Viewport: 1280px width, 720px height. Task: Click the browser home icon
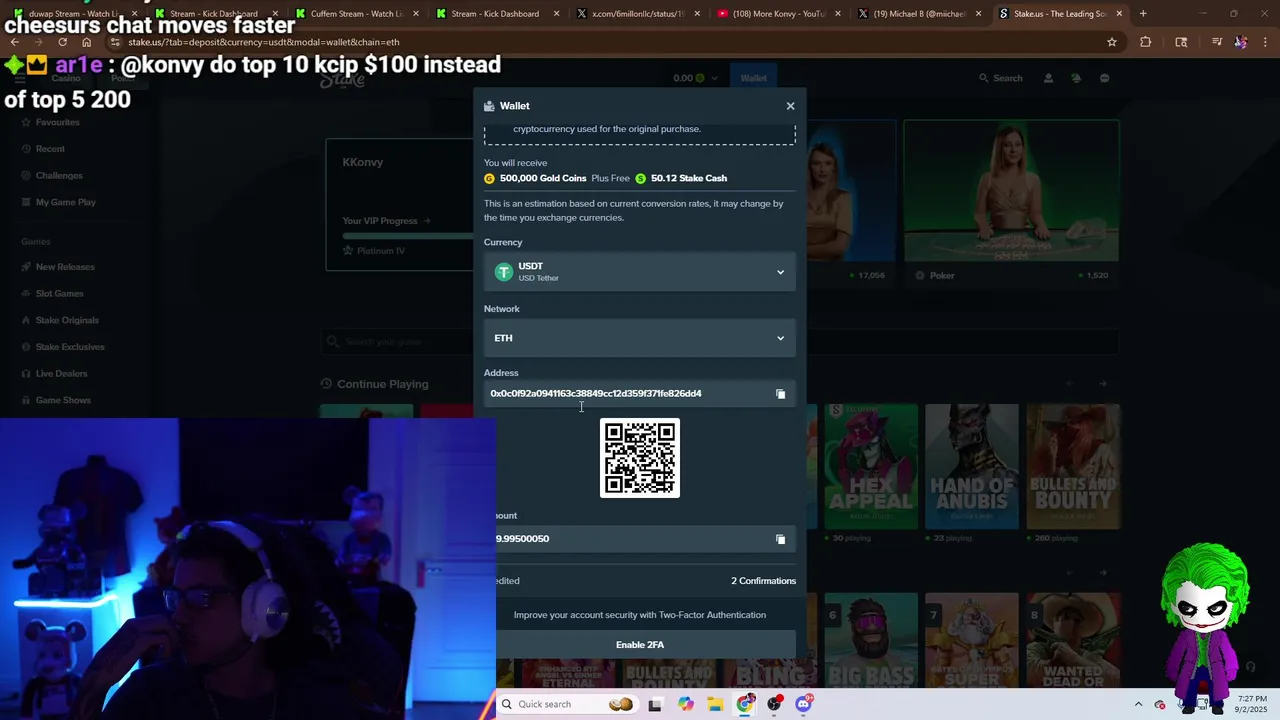pos(86,42)
